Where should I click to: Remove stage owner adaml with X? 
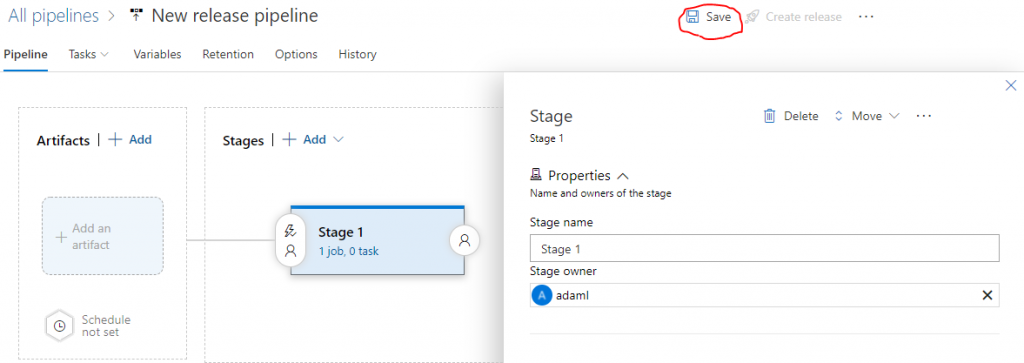987,296
